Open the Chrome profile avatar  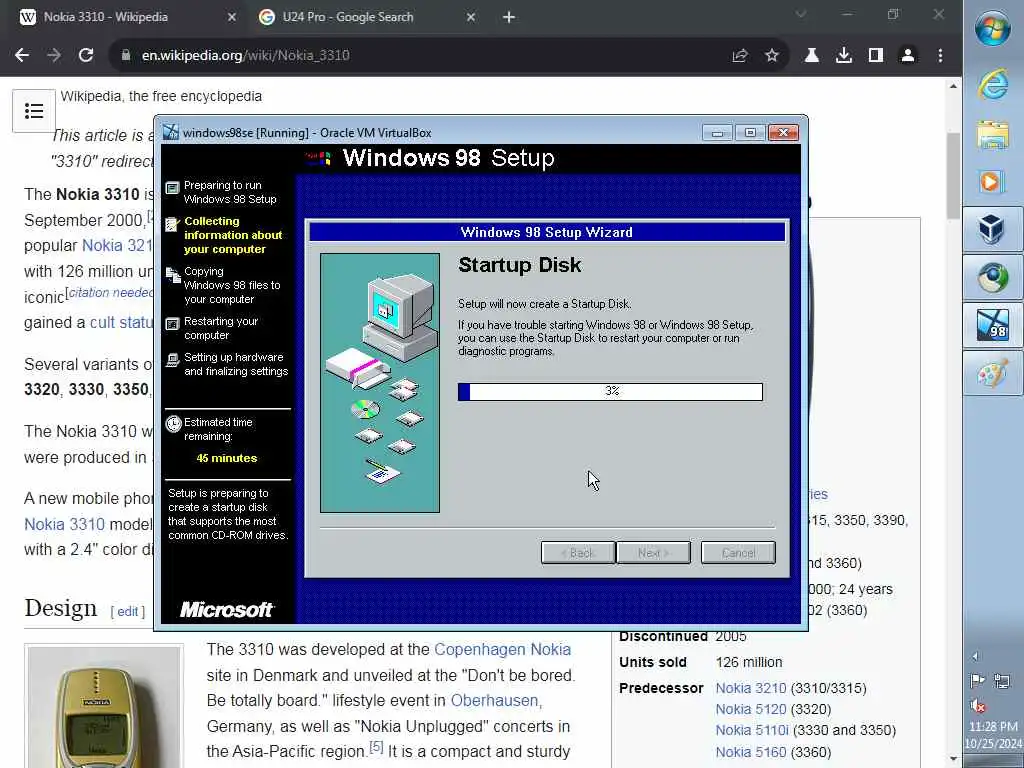pyautogui.click(x=908, y=56)
